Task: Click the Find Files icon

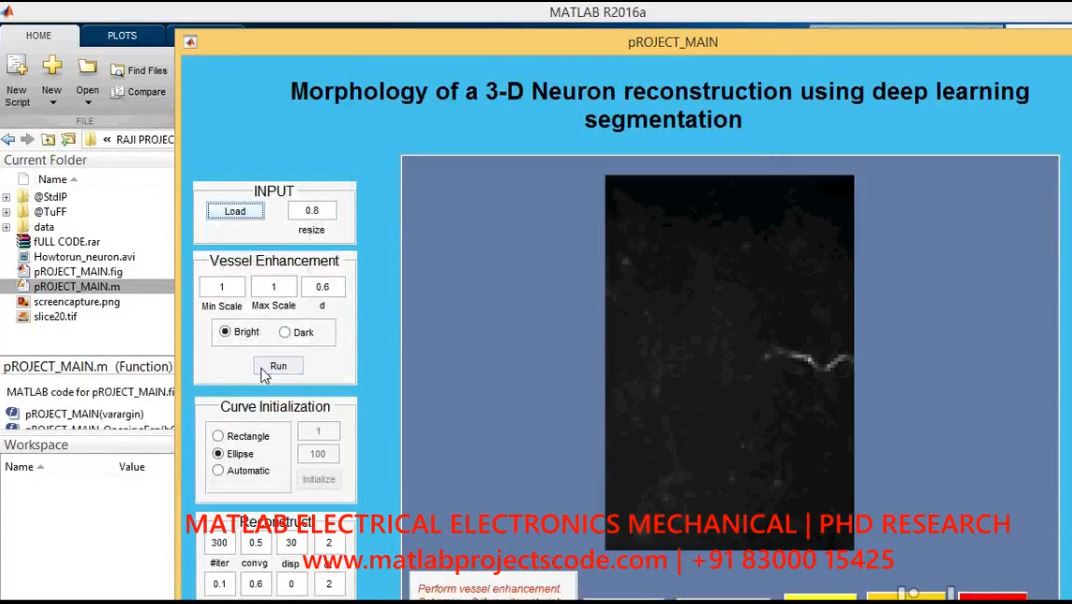Action: point(118,71)
